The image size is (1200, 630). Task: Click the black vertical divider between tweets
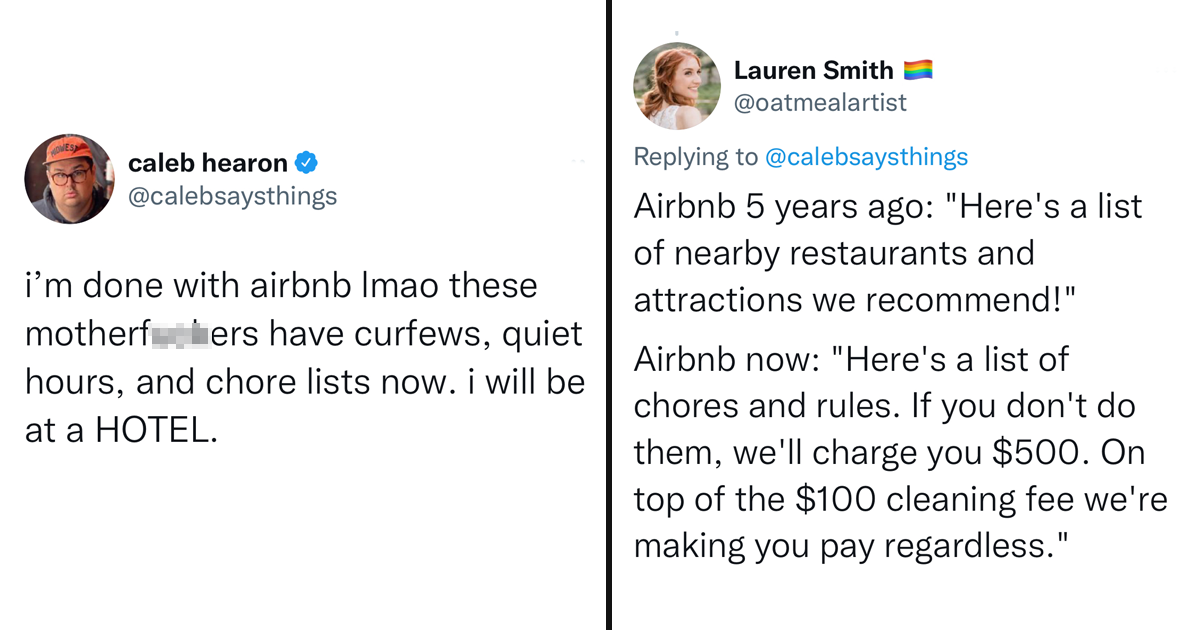tap(608, 315)
